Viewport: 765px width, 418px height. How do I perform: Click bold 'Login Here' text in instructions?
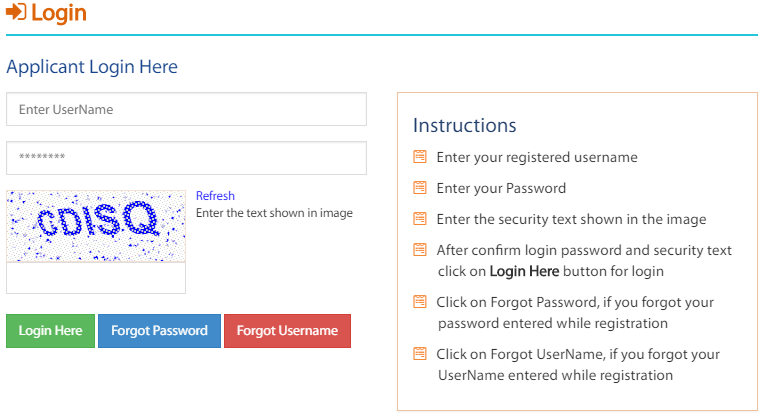pos(524,271)
